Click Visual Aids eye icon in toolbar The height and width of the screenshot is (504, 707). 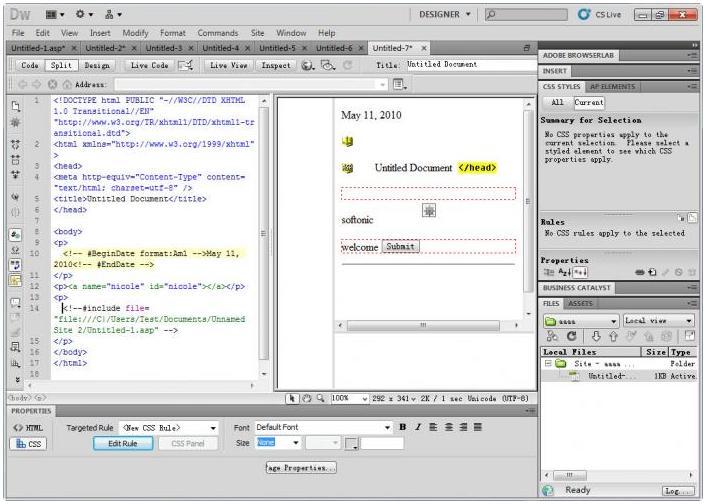[328, 66]
